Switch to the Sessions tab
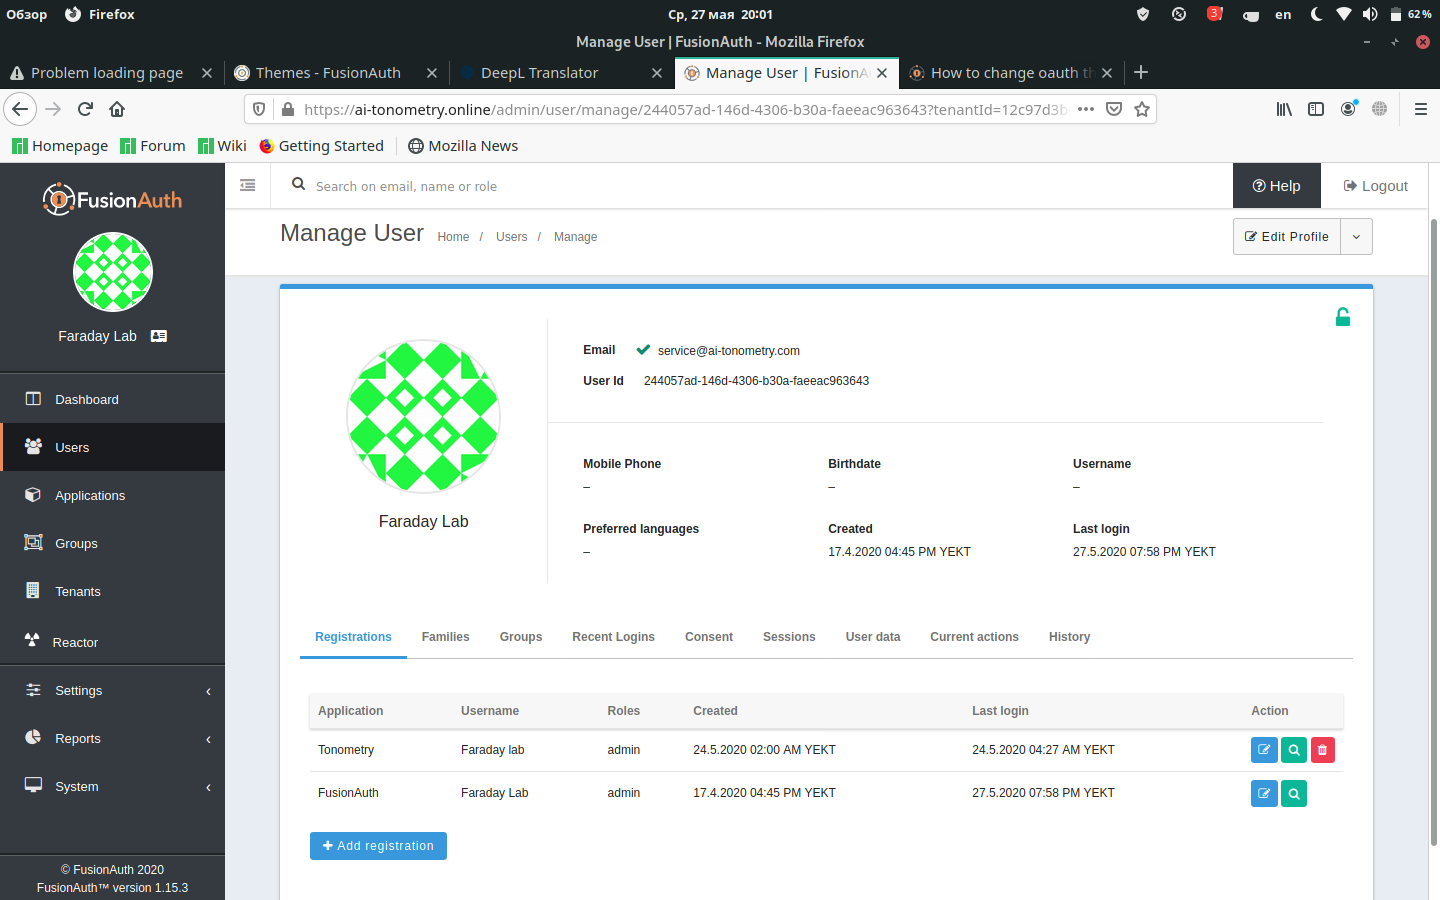The image size is (1440, 900). 789,637
